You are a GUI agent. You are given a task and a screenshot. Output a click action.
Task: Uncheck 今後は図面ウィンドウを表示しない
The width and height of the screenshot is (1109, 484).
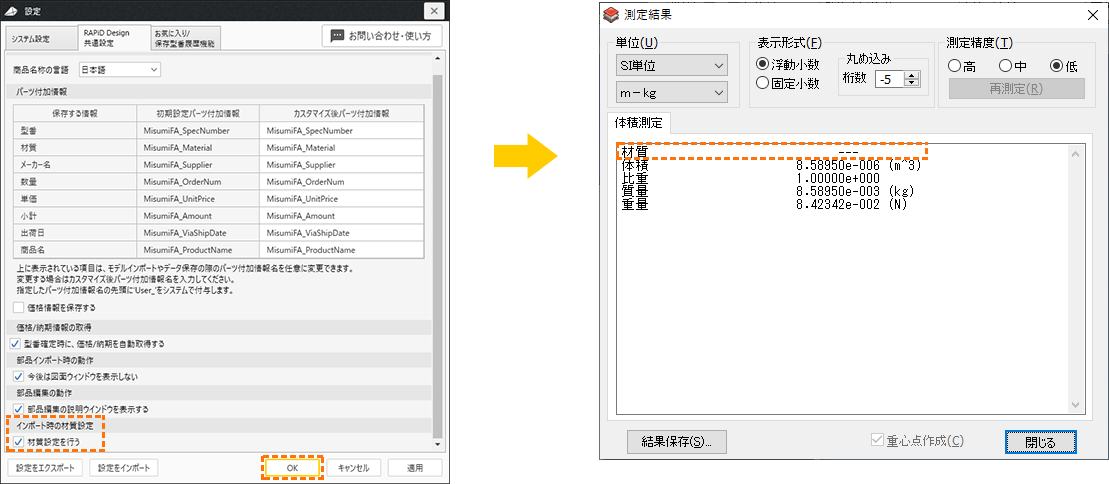tap(19, 376)
